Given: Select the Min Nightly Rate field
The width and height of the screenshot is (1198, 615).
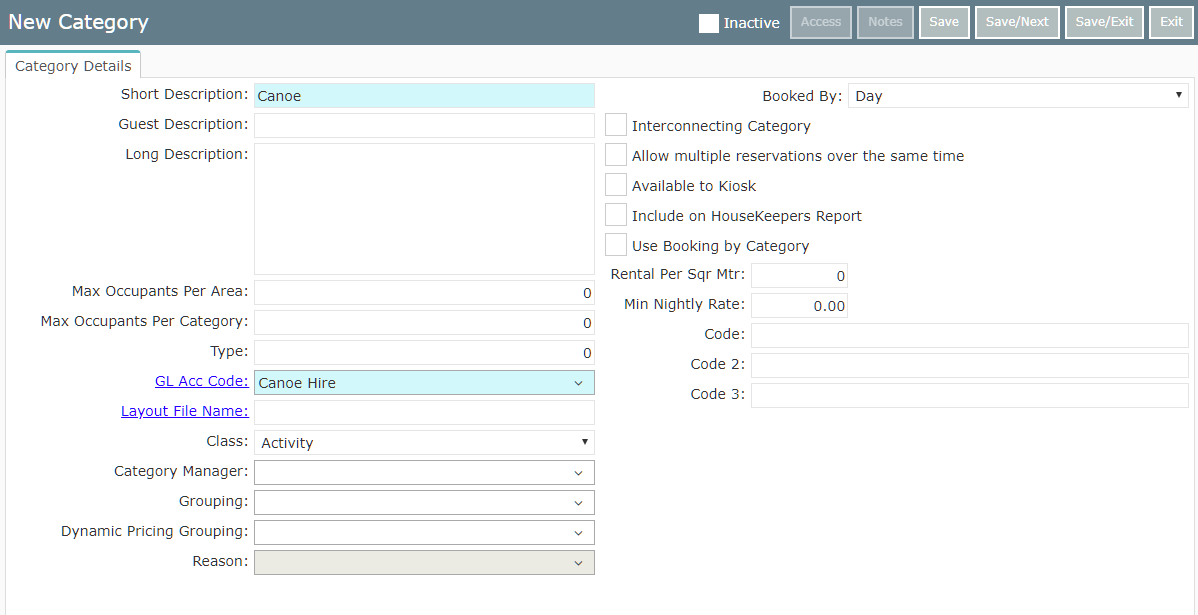Looking at the screenshot, I should (799, 306).
